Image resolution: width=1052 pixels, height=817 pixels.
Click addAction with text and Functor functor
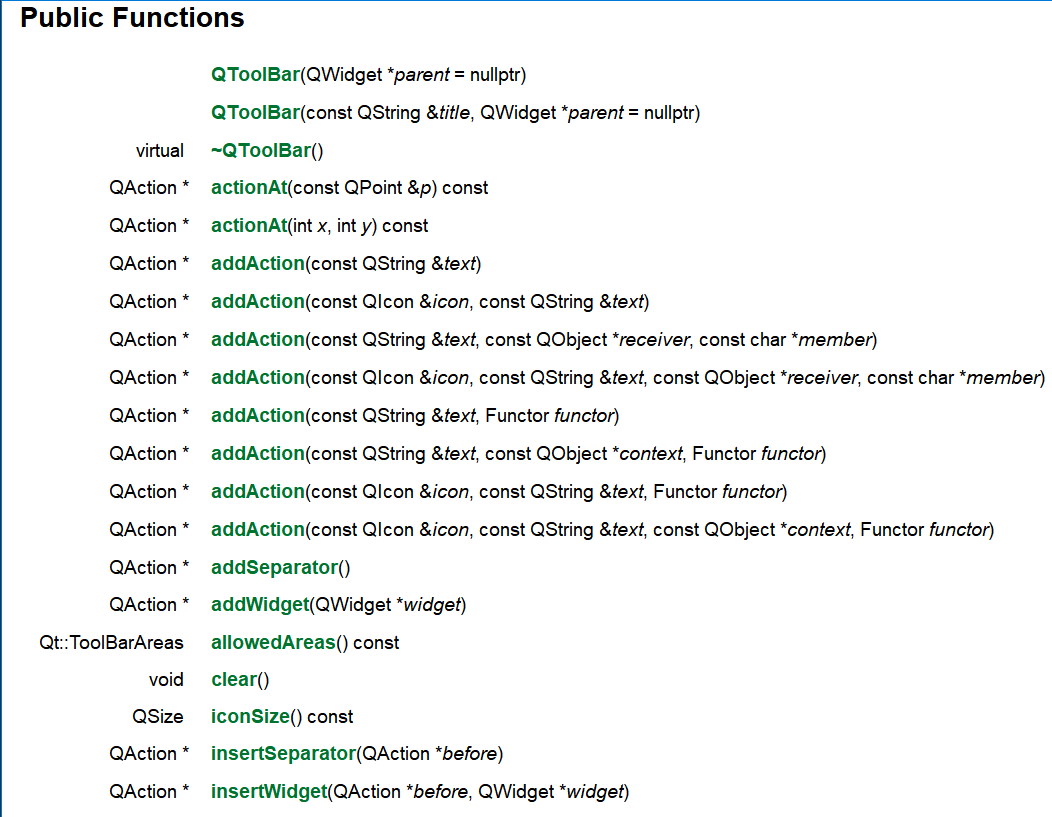tap(258, 416)
